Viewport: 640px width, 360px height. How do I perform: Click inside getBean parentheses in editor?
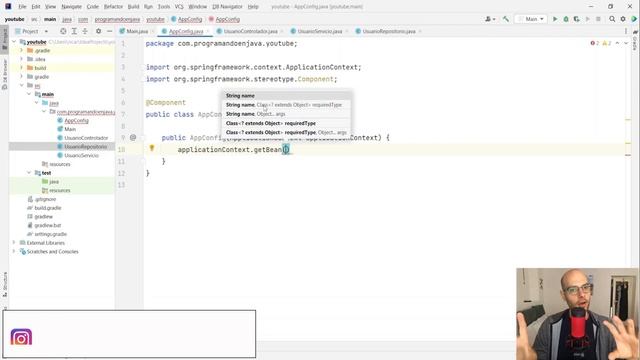(x=286, y=150)
